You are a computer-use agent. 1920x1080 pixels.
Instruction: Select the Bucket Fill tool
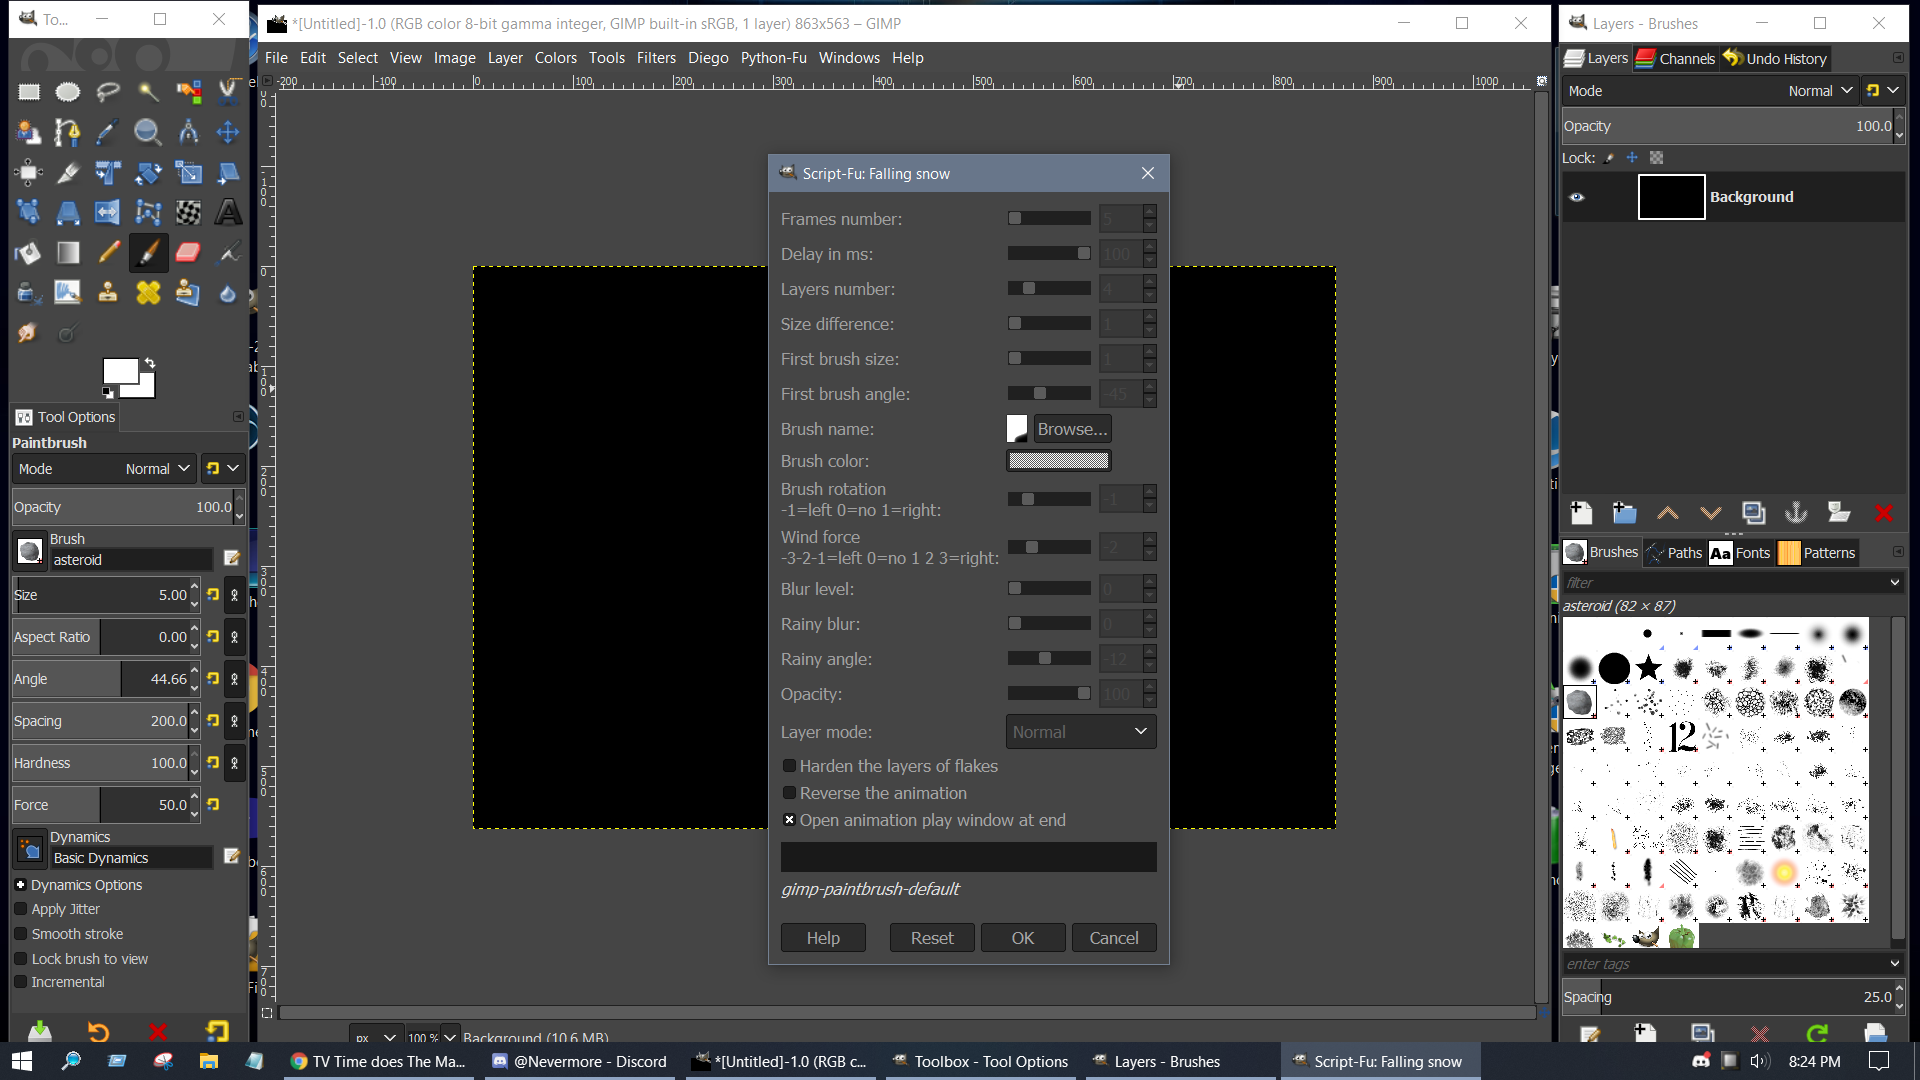pyautogui.click(x=28, y=253)
